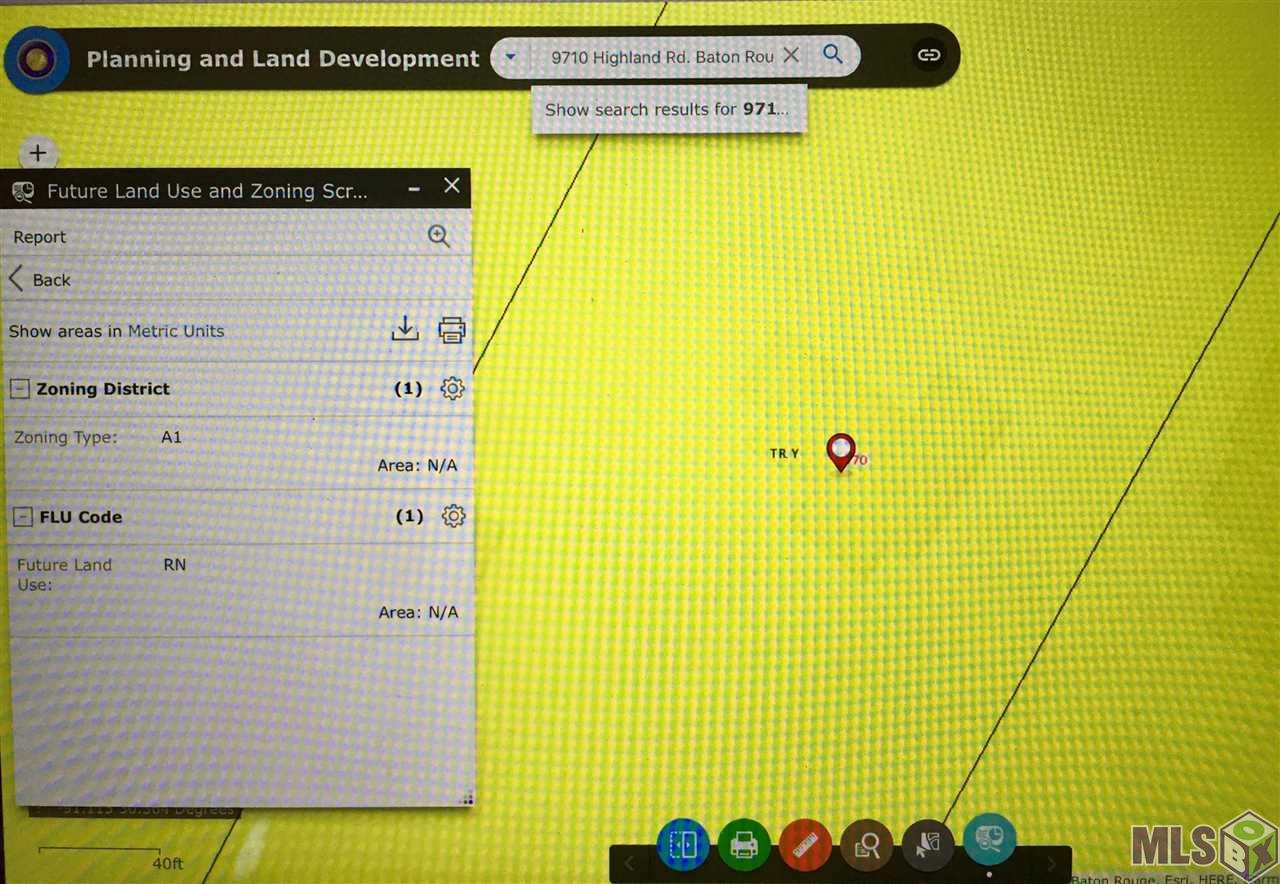
Task: Click the green print widget icon
Action: click(744, 846)
